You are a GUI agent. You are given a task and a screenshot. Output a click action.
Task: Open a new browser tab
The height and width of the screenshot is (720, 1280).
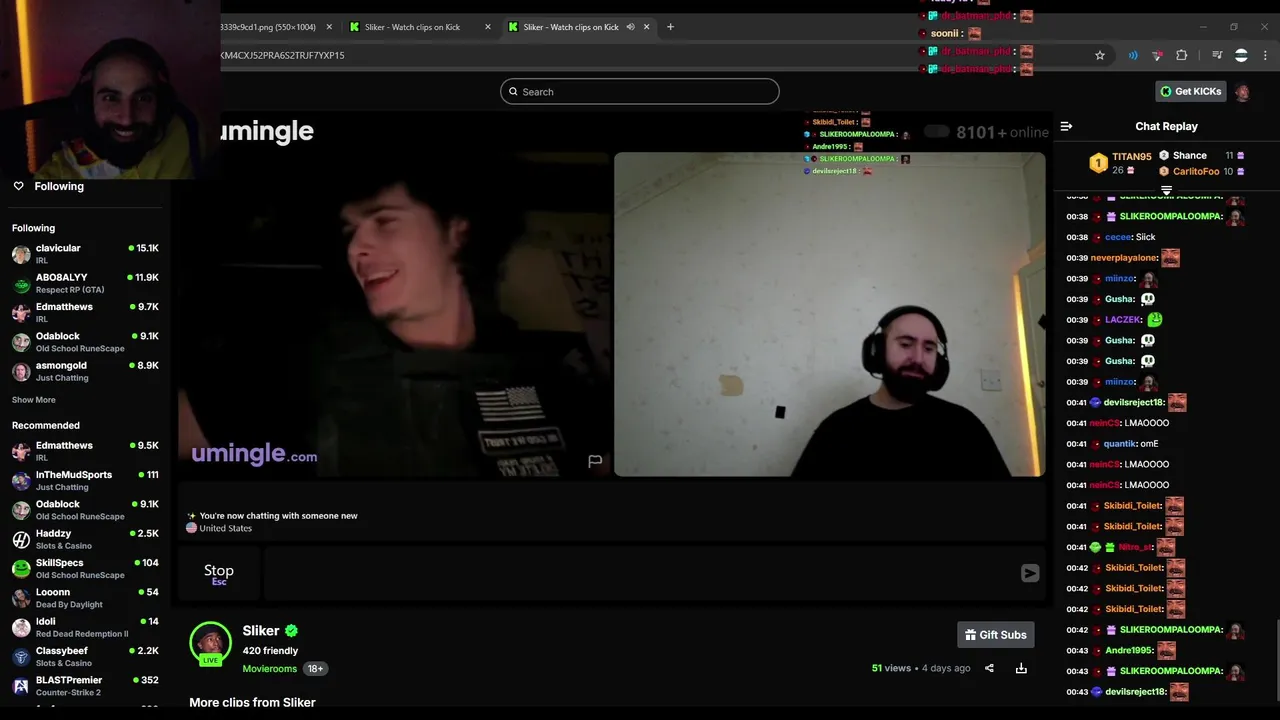pos(670,27)
